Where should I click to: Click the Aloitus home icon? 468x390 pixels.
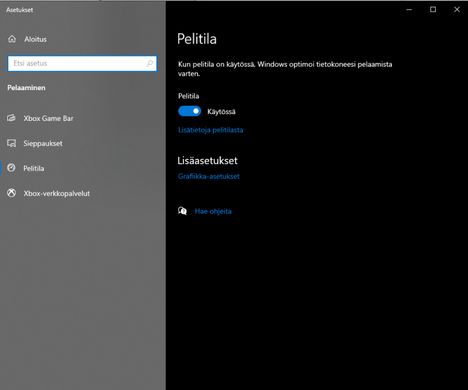tap(12, 39)
